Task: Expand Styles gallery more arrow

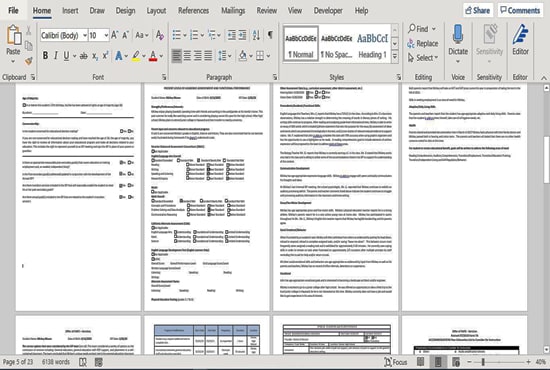Action: [x=395, y=56]
